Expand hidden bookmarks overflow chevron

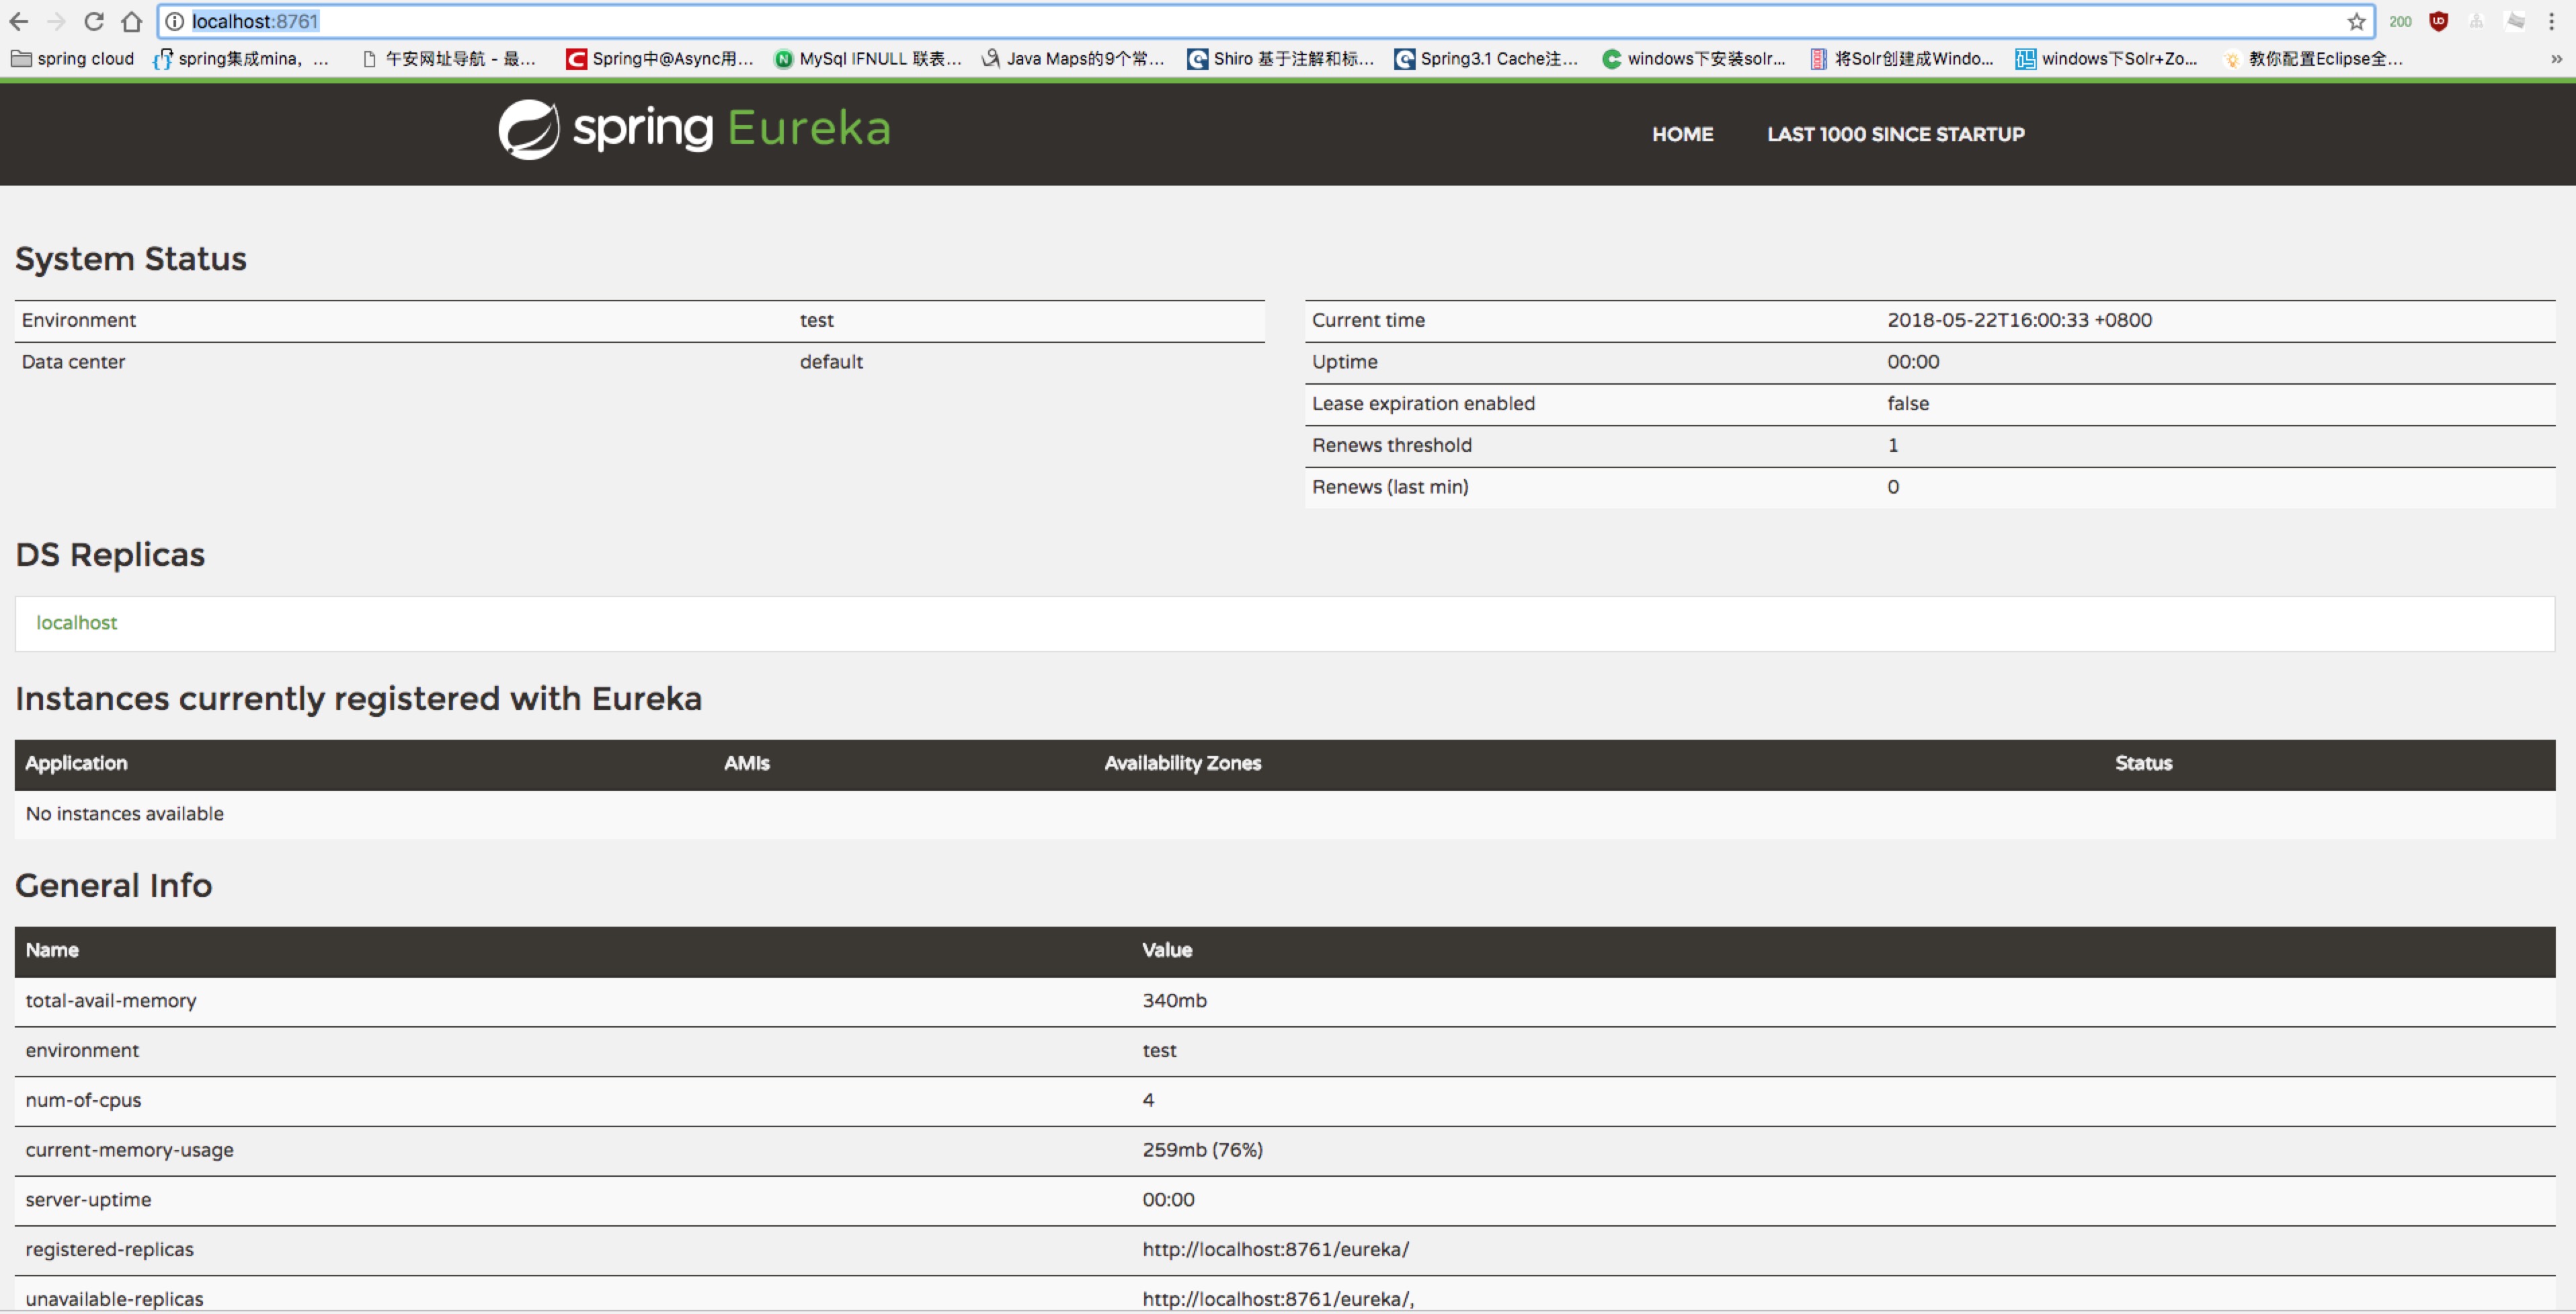2556,59
